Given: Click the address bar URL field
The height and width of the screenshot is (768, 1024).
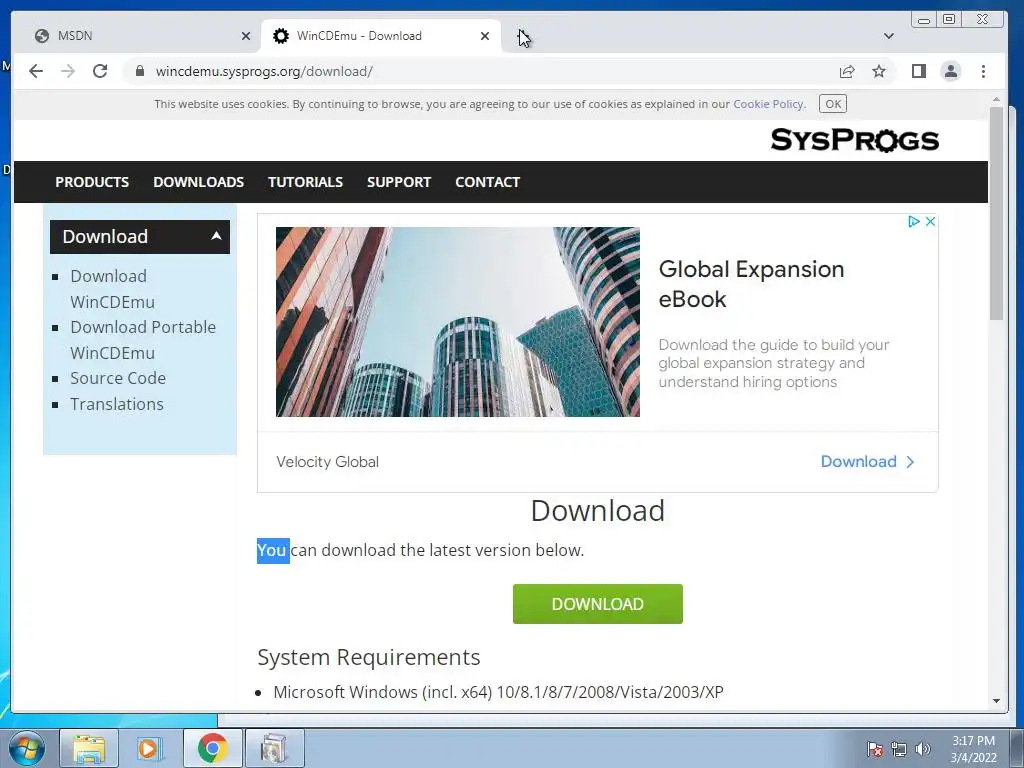Looking at the screenshot, I should [483, 71].
